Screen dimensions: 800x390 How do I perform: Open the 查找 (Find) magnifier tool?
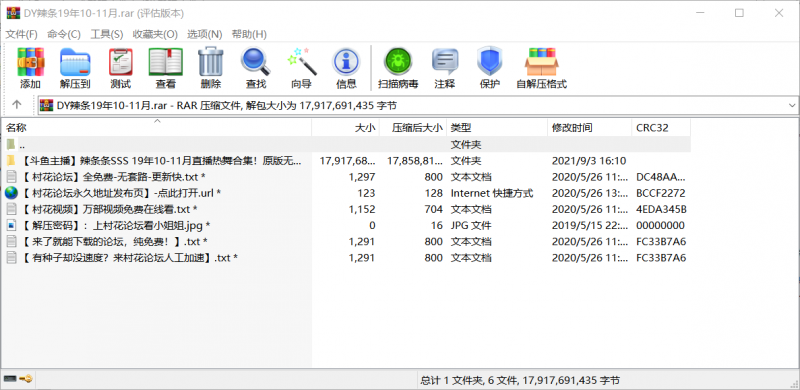coord(256,62)
